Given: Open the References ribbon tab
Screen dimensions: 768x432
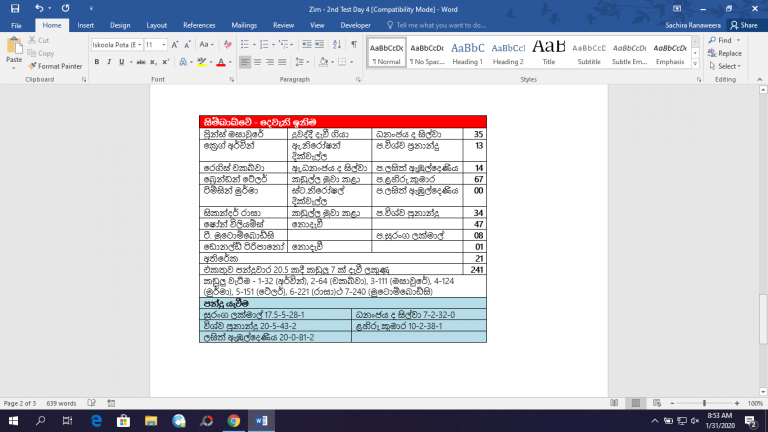Looking at the screenshot, I should tap(199, 24).
